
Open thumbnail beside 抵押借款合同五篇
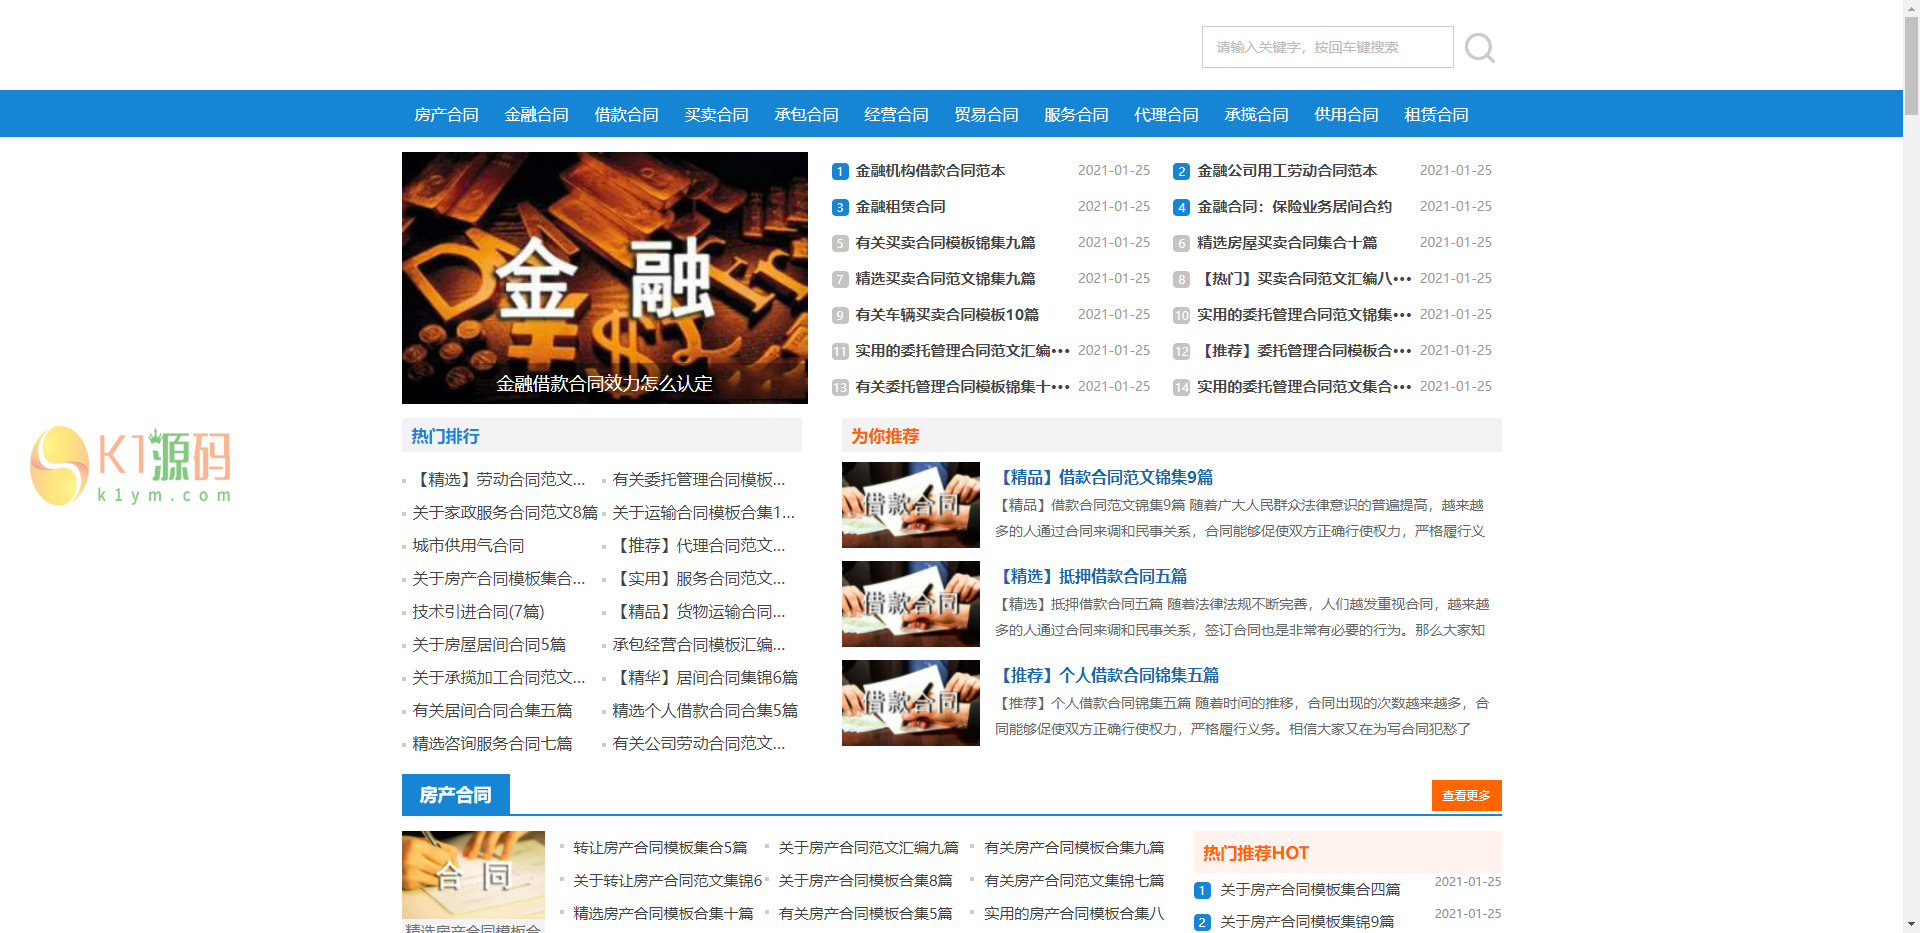(910, 604)
